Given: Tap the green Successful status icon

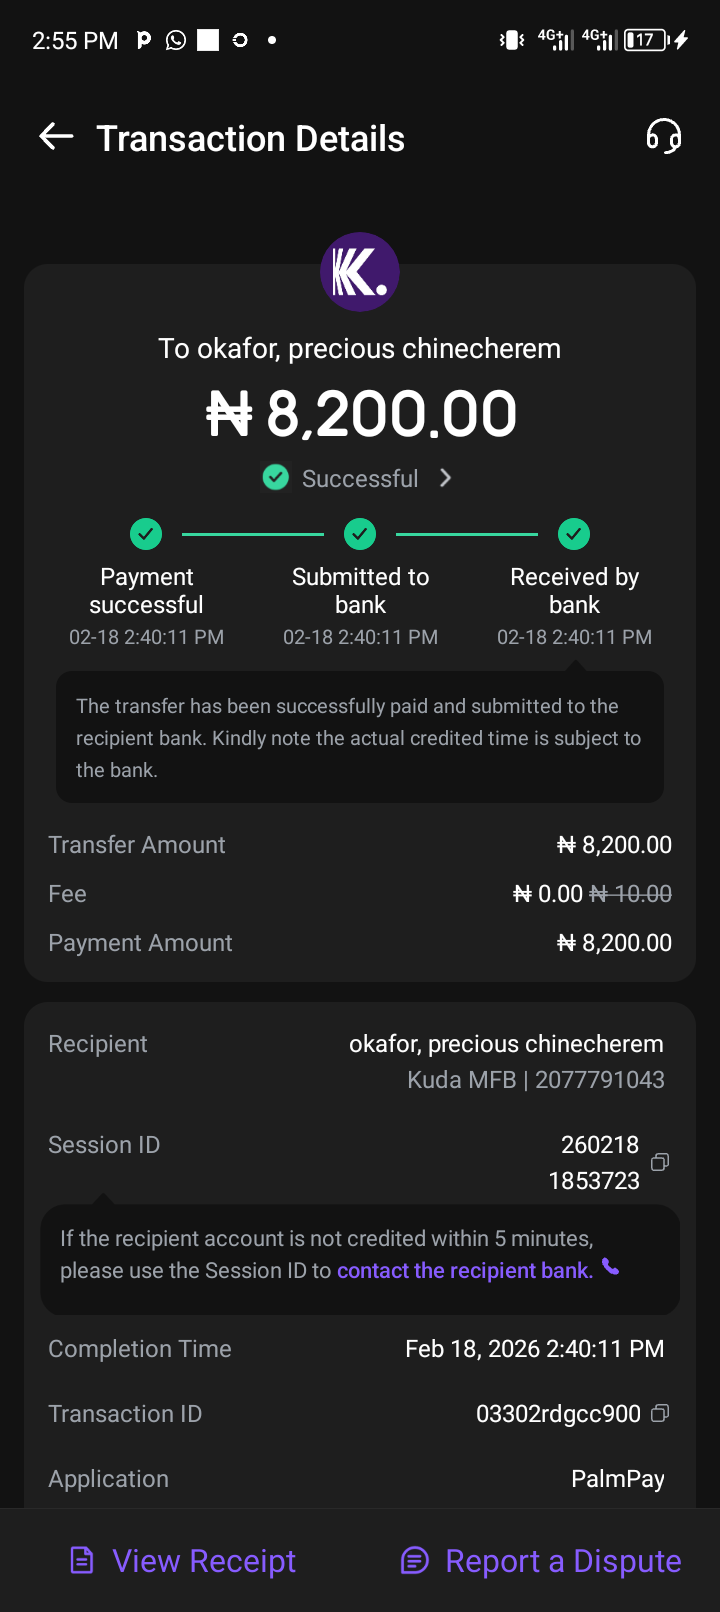Looking at the screenshot, I should [276, 478].
